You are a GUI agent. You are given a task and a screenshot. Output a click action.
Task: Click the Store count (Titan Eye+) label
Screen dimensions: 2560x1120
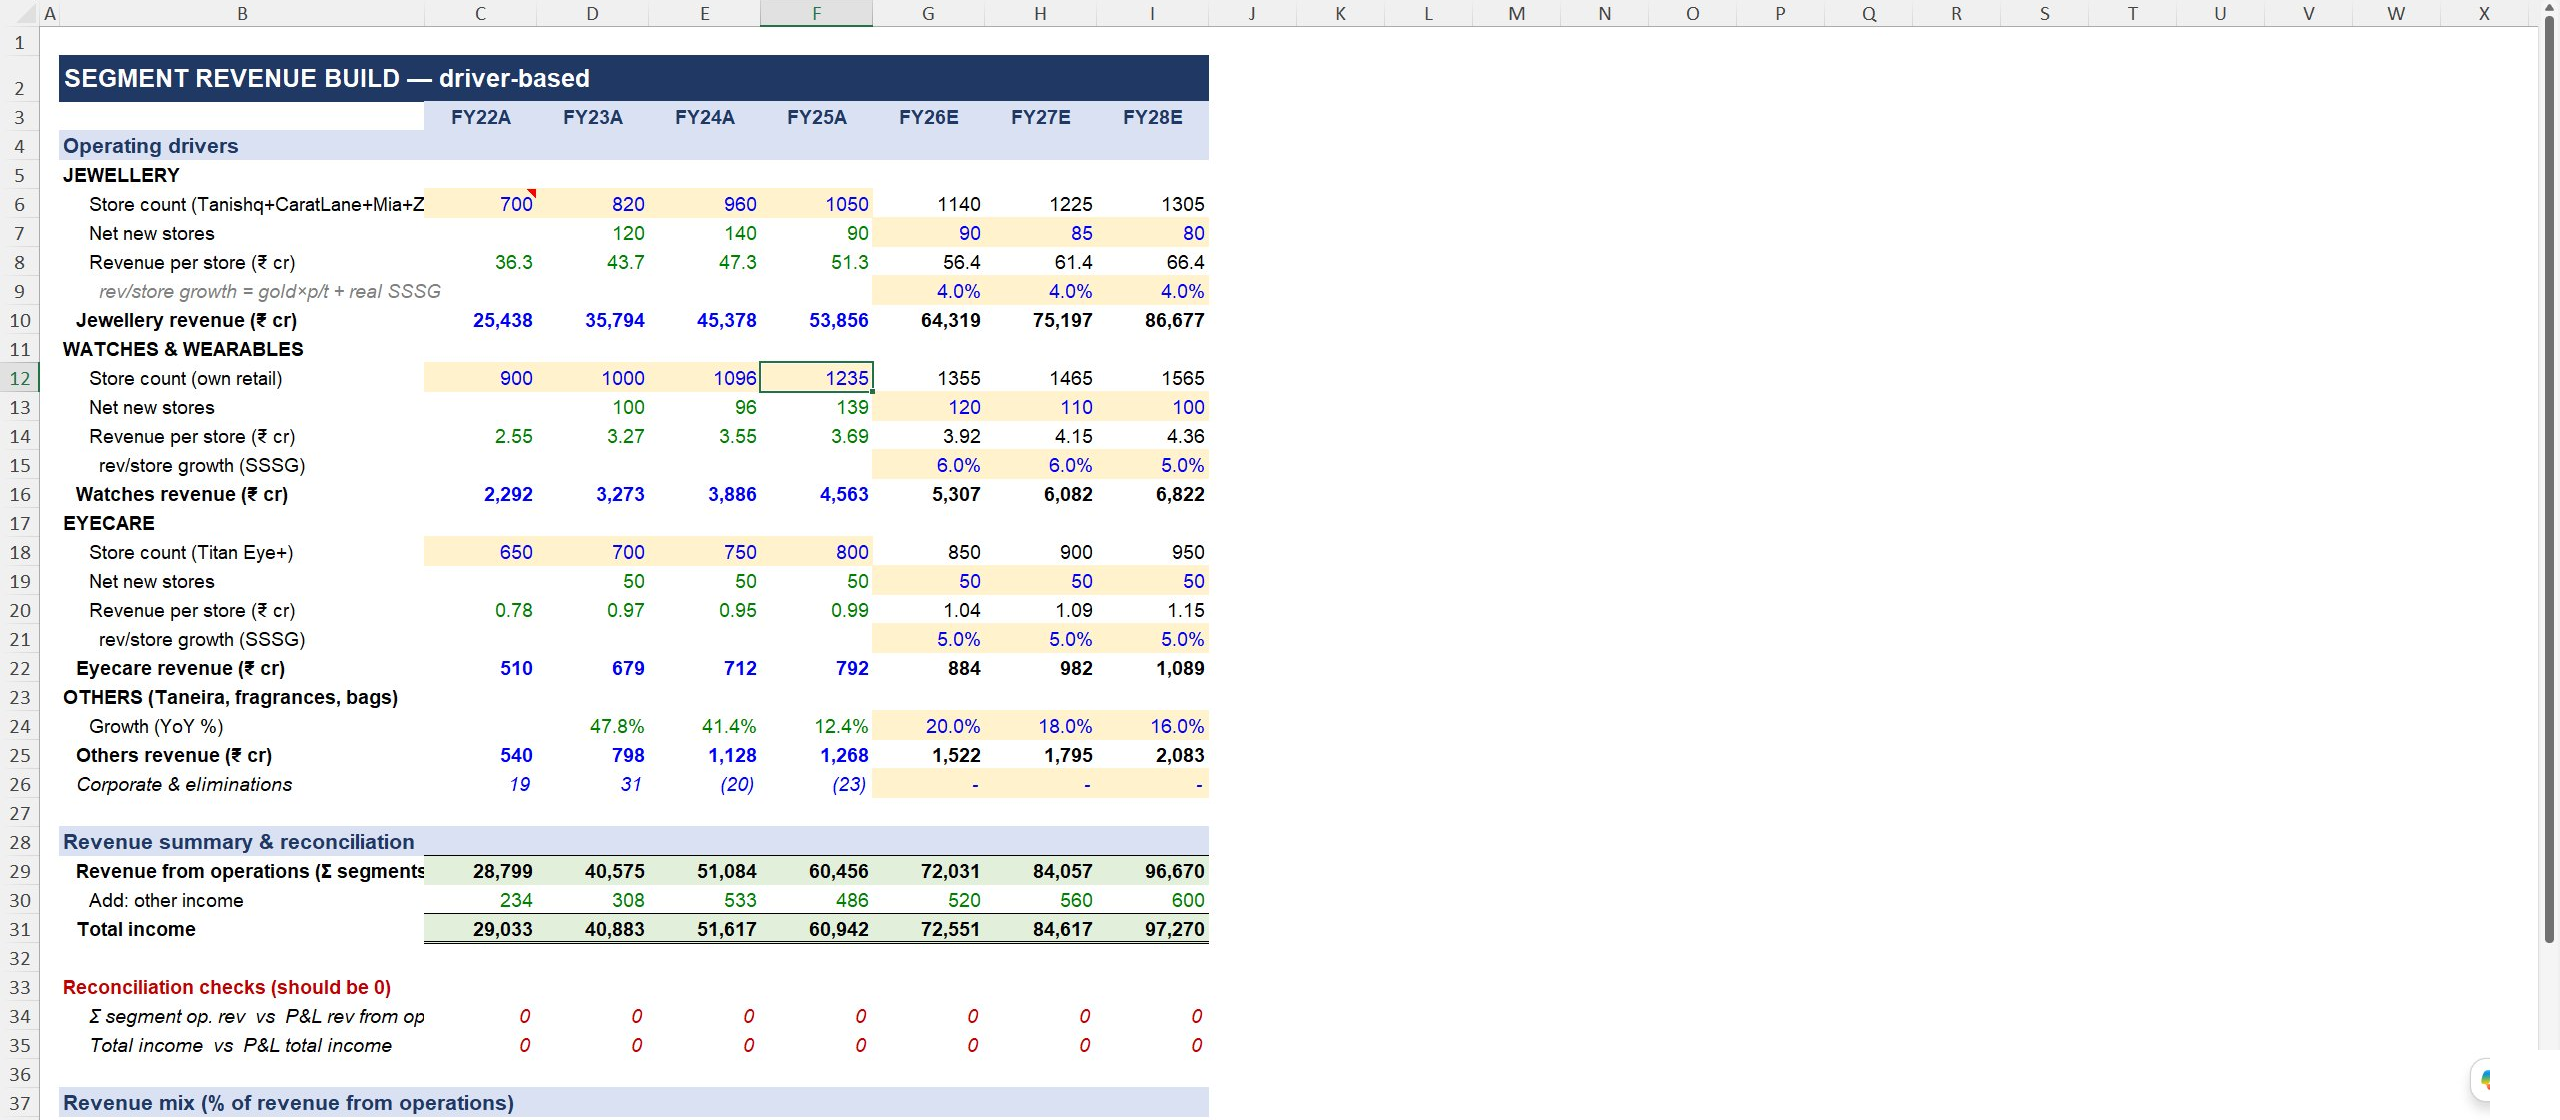242,552
